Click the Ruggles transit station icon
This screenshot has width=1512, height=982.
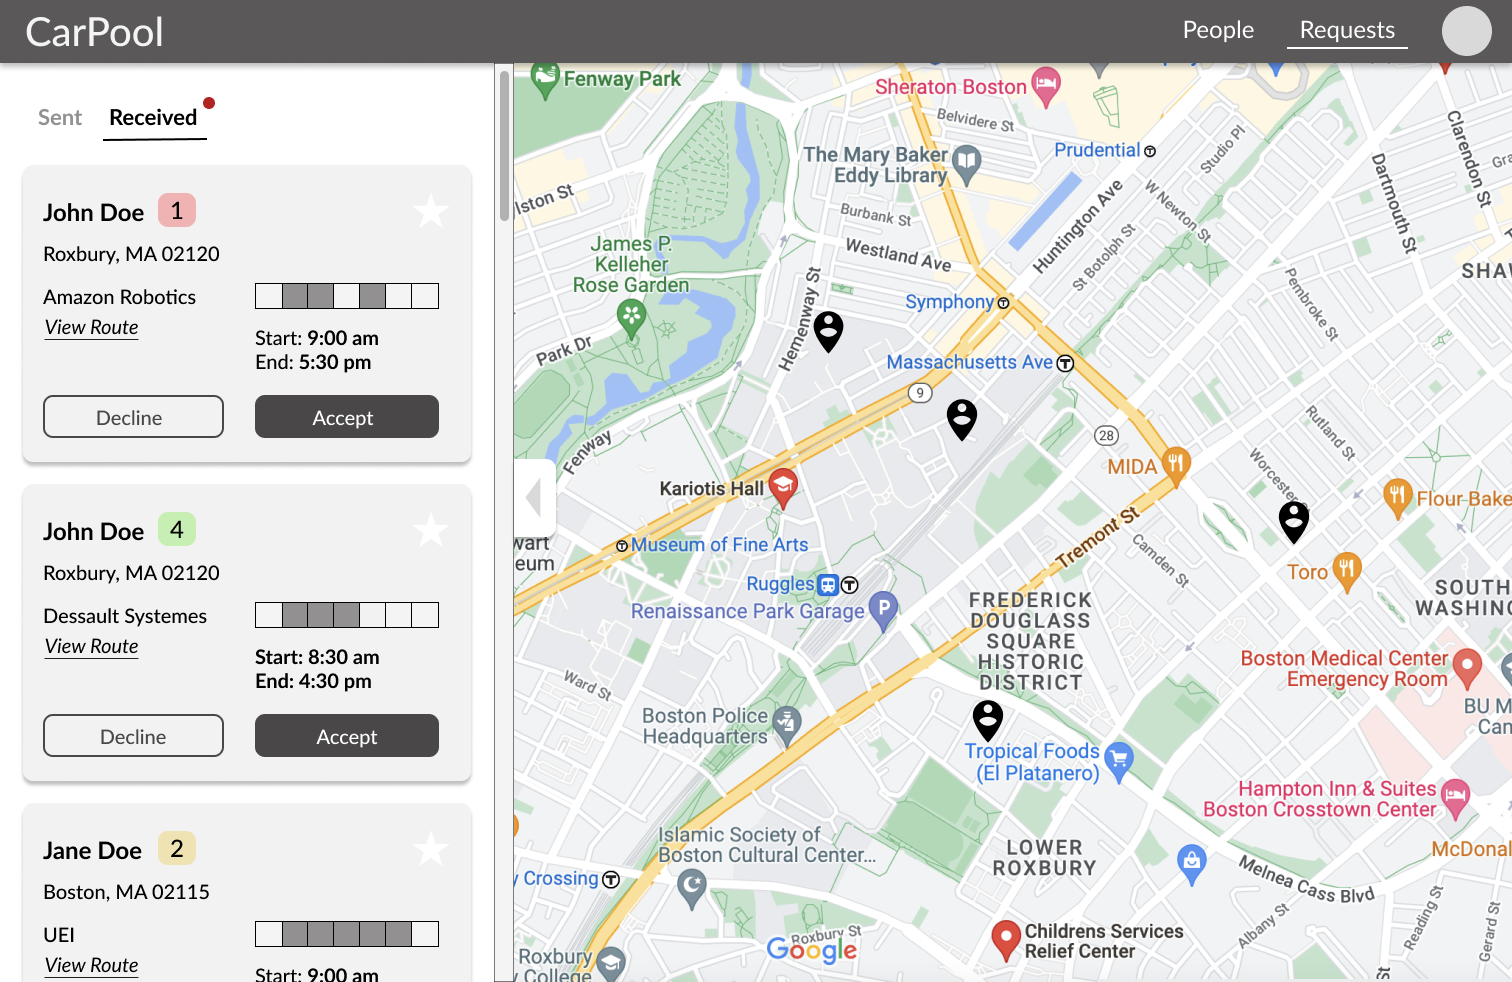coord(828,585)
